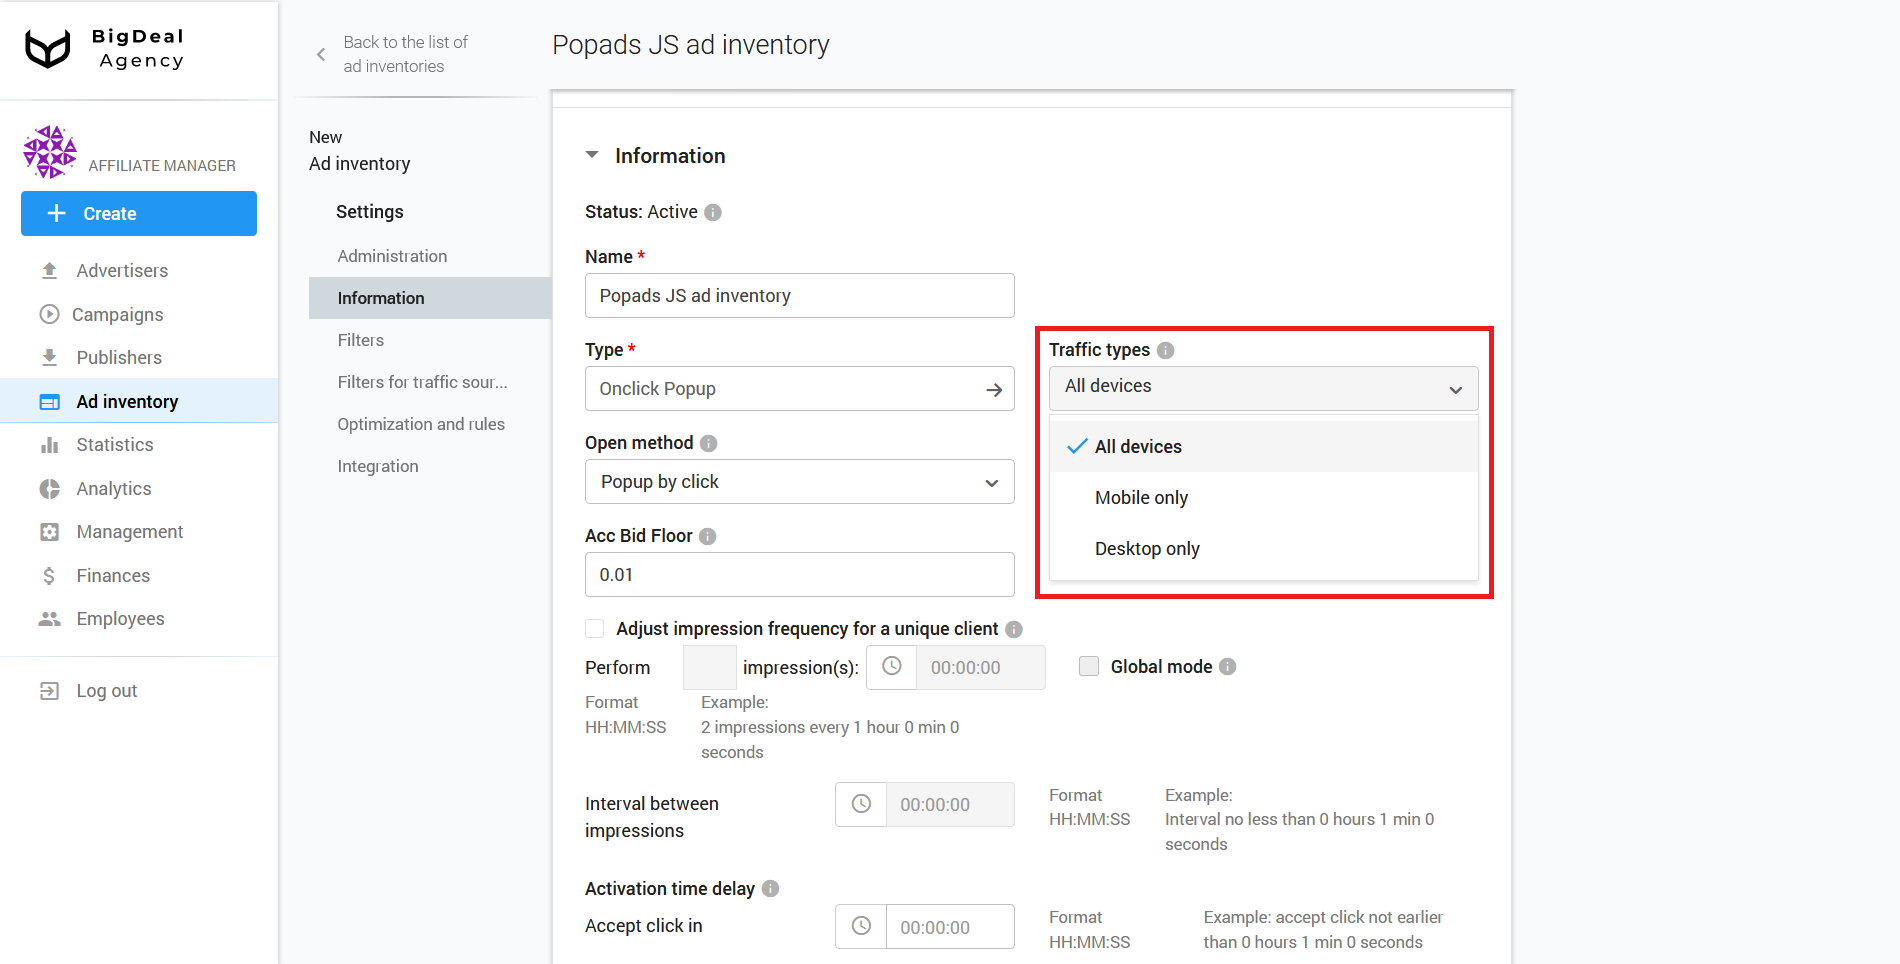Switch to the Filters settings tab
Screen dimensions: 1900x964
[x=360, y=340]
